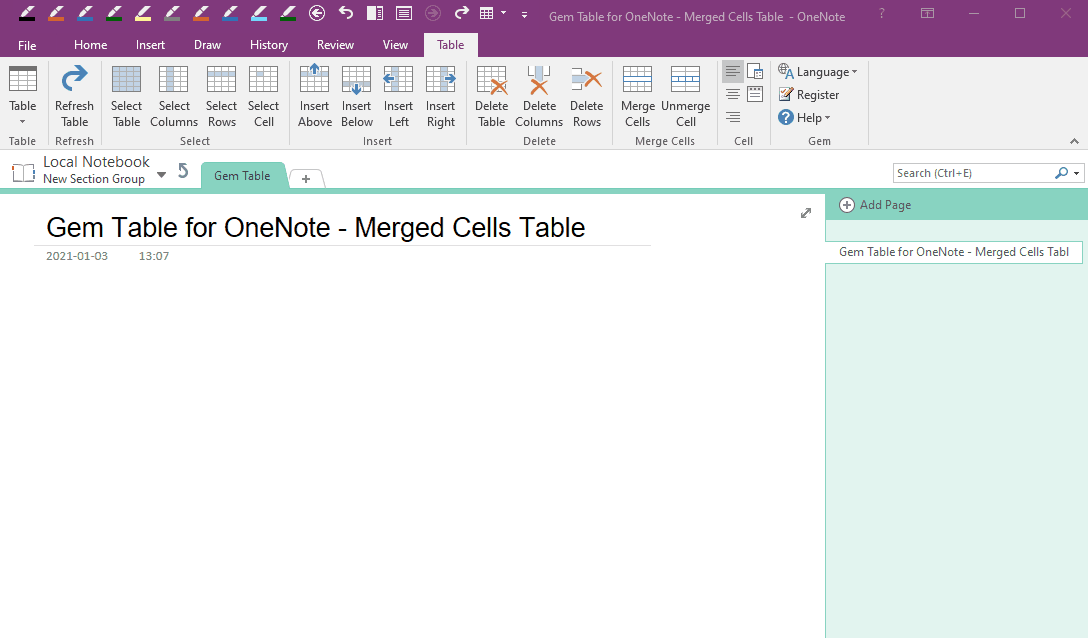Open the Help dropdown
The height and width of the screenshot is (638, 1088).
(x=804, y=117)
